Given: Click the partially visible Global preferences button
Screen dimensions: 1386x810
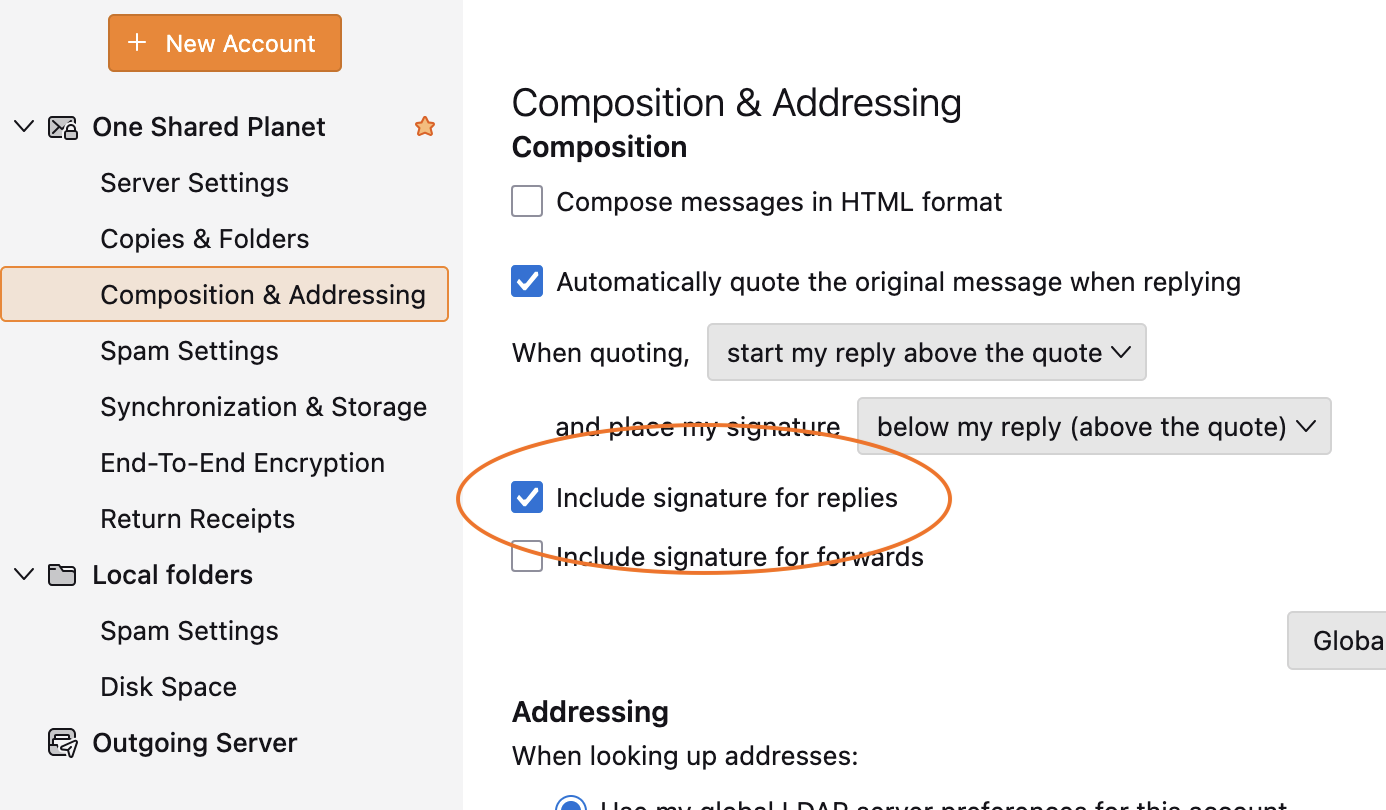Looking at the screenshot, I should pyautogui.click(x=1340, y=640).
